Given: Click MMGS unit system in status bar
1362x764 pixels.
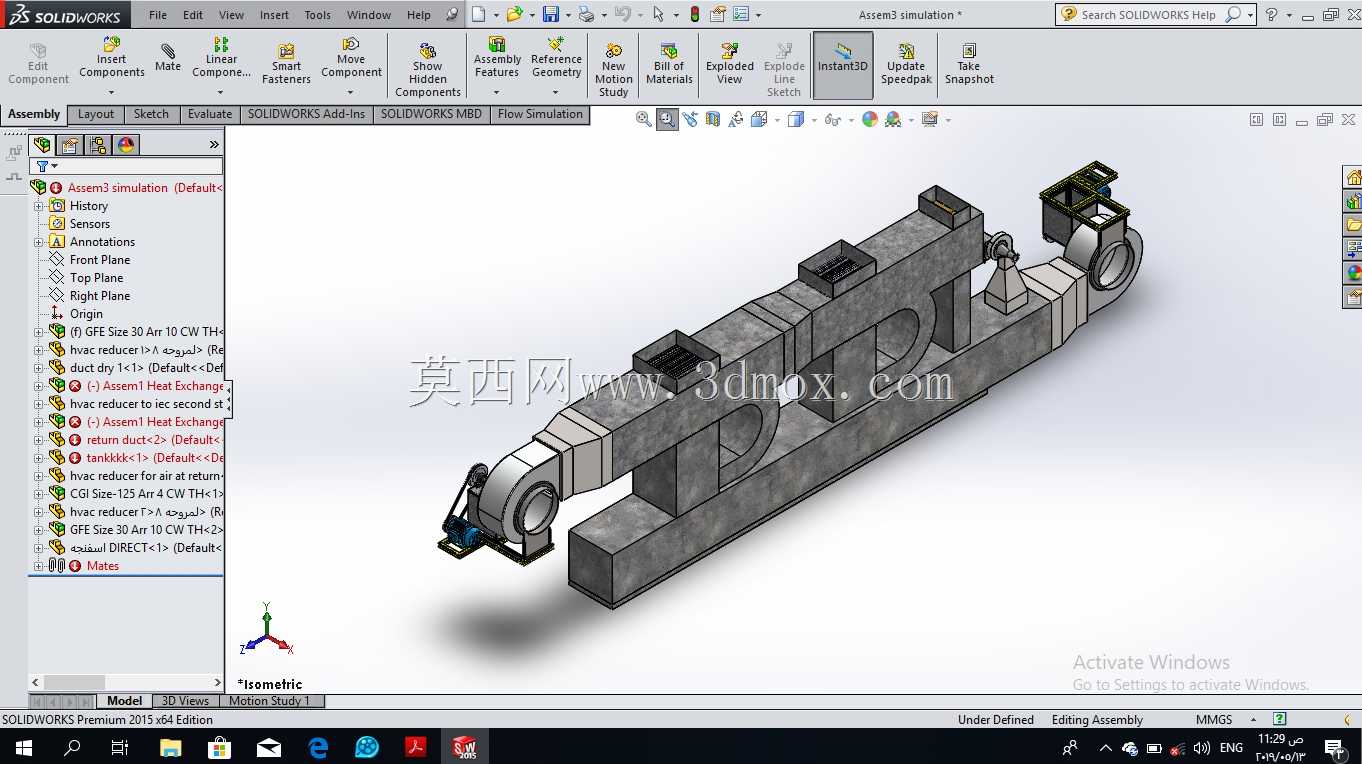Looking at the screenshot, I should [x=1214, y=720].
